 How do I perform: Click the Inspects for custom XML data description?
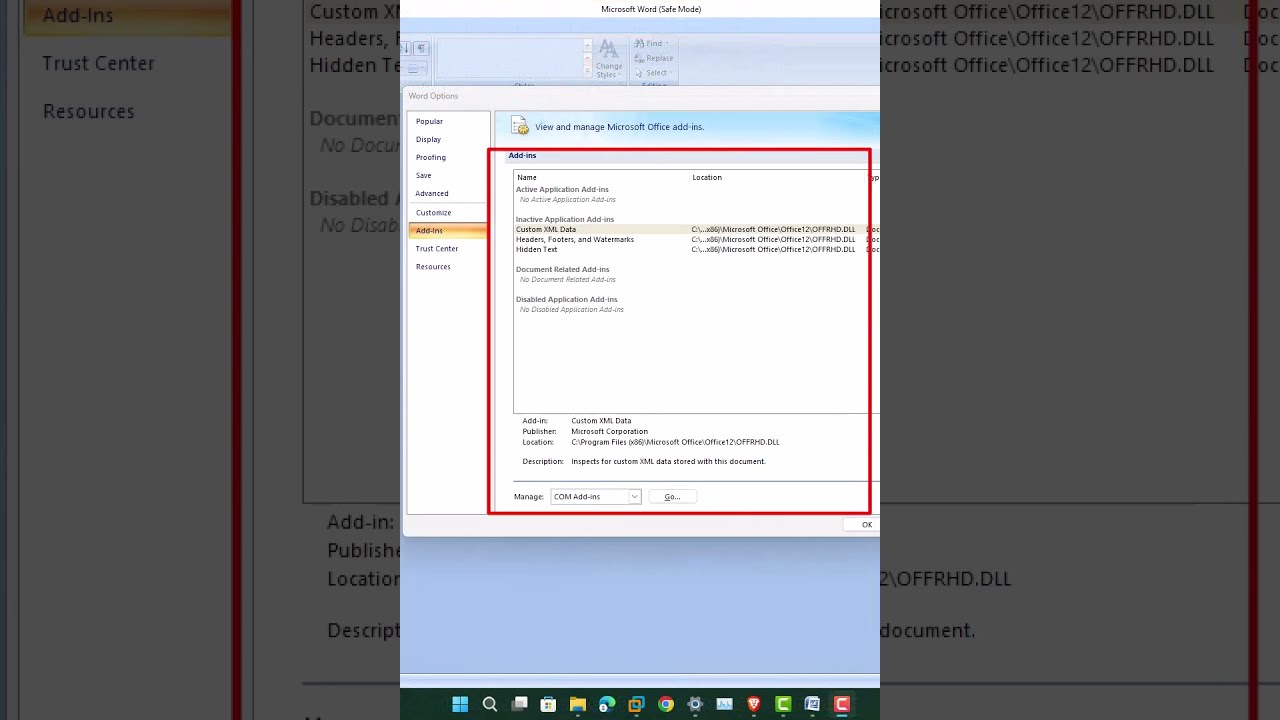(668, 461)
